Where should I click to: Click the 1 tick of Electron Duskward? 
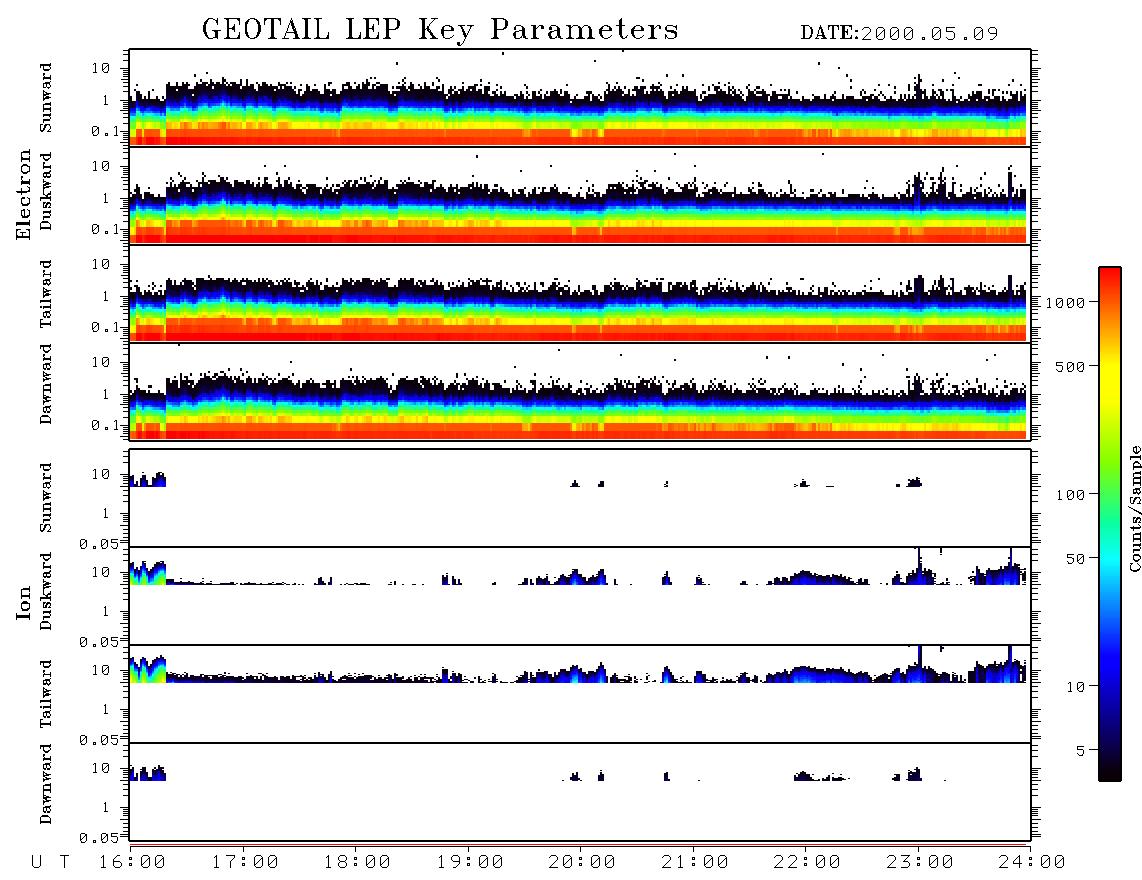point(106,198)
